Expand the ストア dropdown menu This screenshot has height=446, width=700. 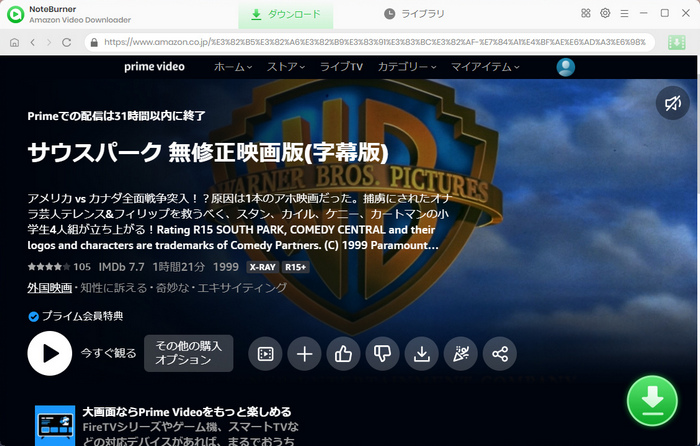(286, 67)
